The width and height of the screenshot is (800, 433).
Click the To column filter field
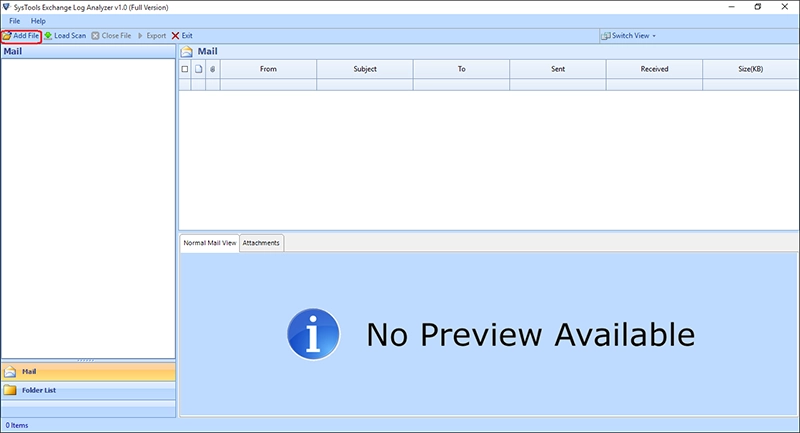tap(461, 85)
